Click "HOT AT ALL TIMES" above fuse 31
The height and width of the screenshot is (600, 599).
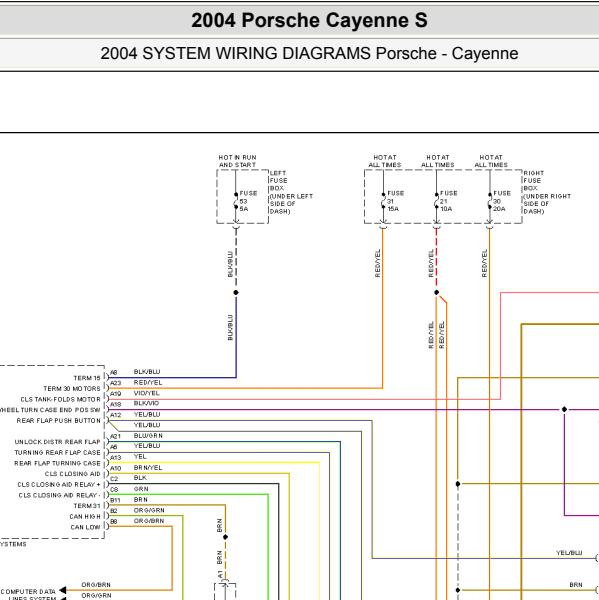(x=385, y=161)
